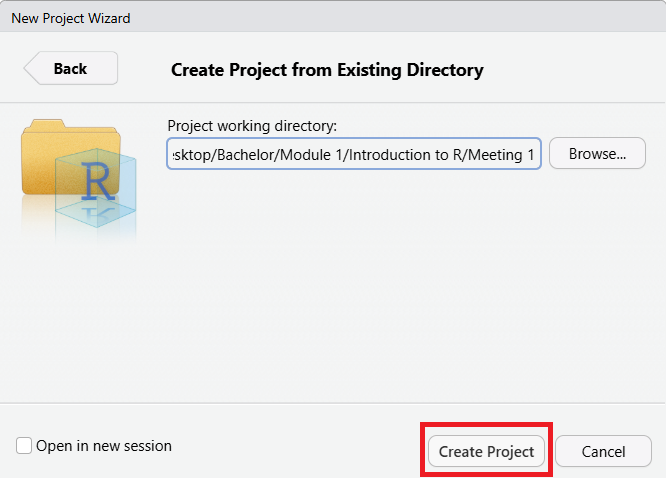The image size is (666, 478).
Task: Click the pointed left edge of Back button
Action: point(30,69)
